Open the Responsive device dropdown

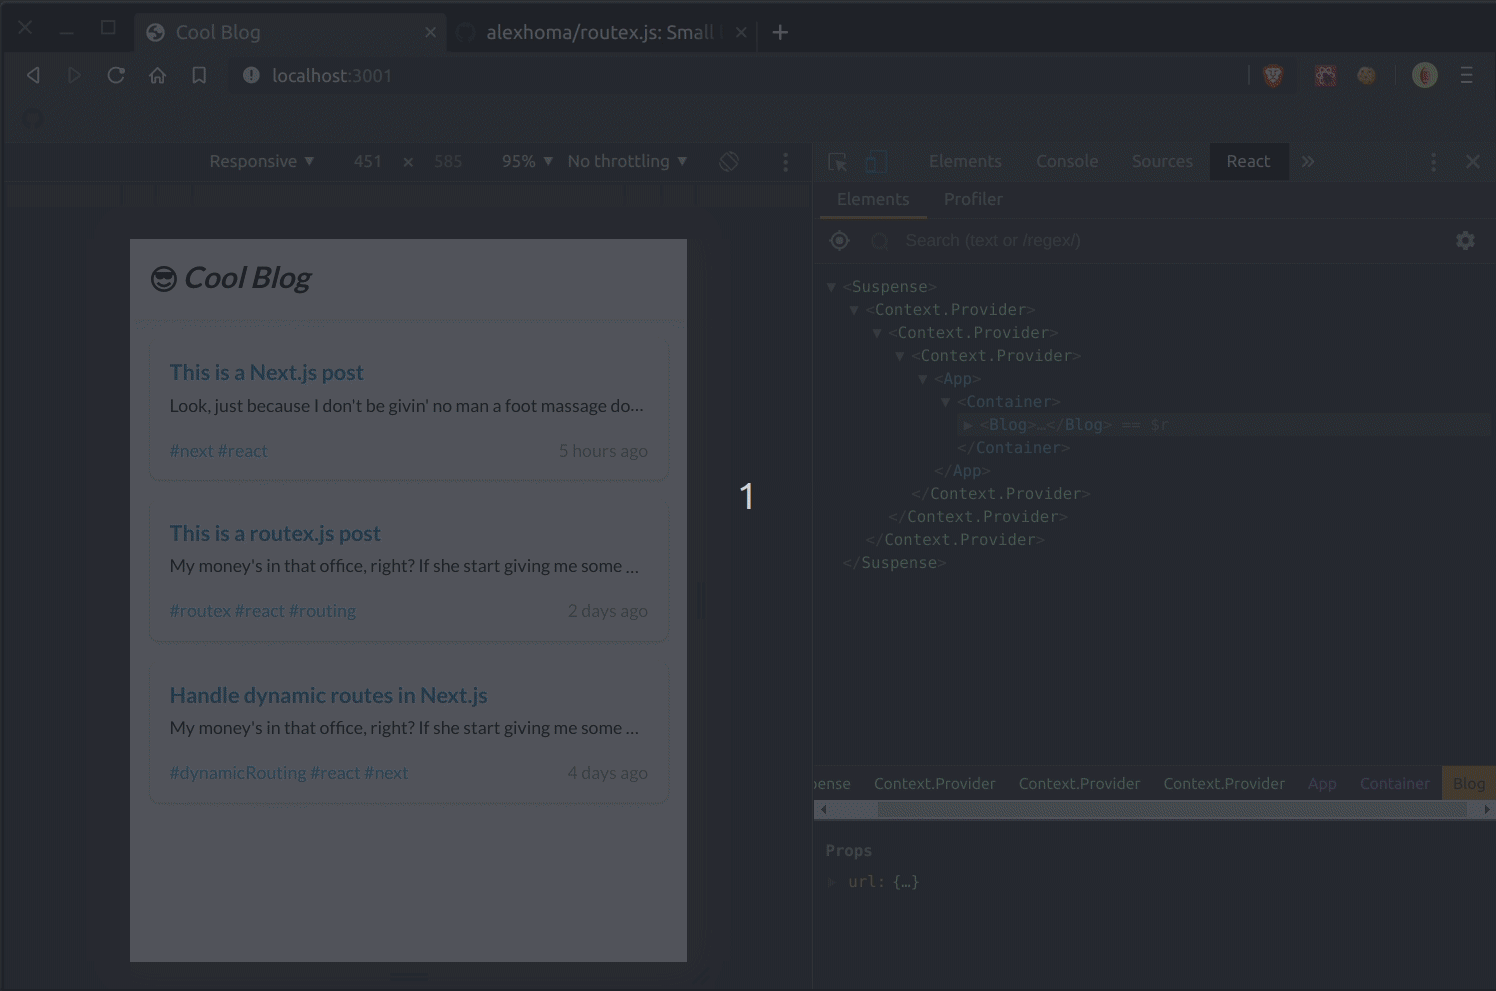[x=261, y=161]
